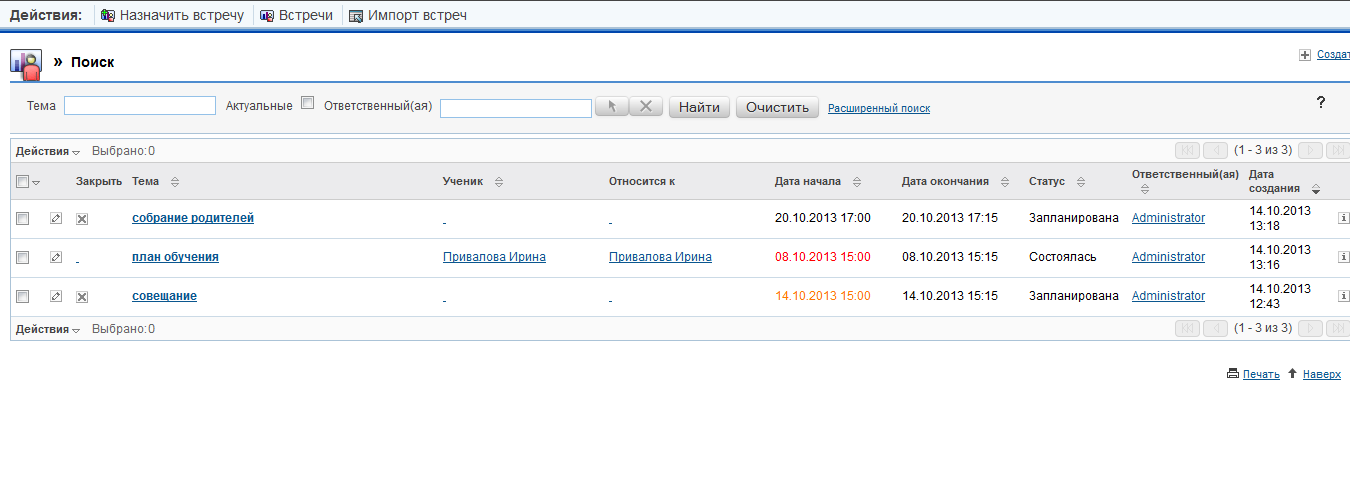Screen dimensions: 1350x500
Task: Click the arrow picker icon beside Ответственный field
Action: pos(611,106)
